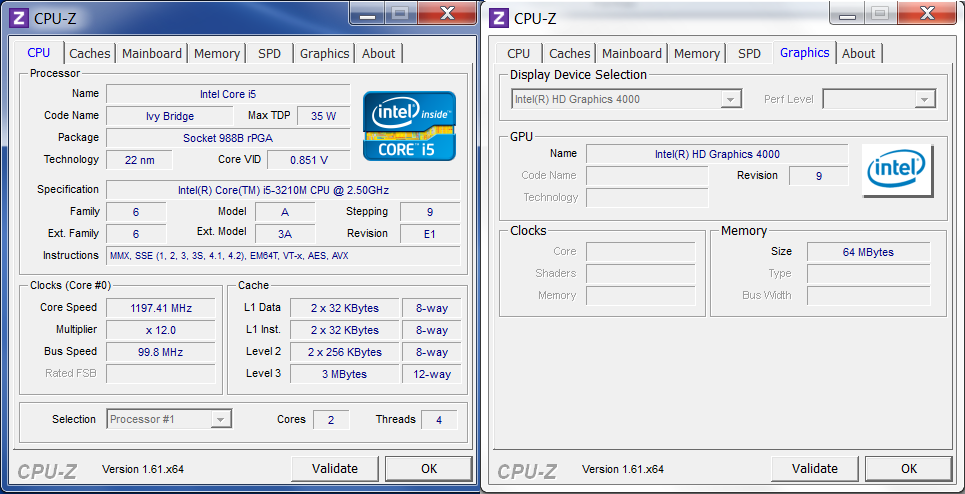
Task: Open Mainboard tab in left window
Action: pos(152,54)
